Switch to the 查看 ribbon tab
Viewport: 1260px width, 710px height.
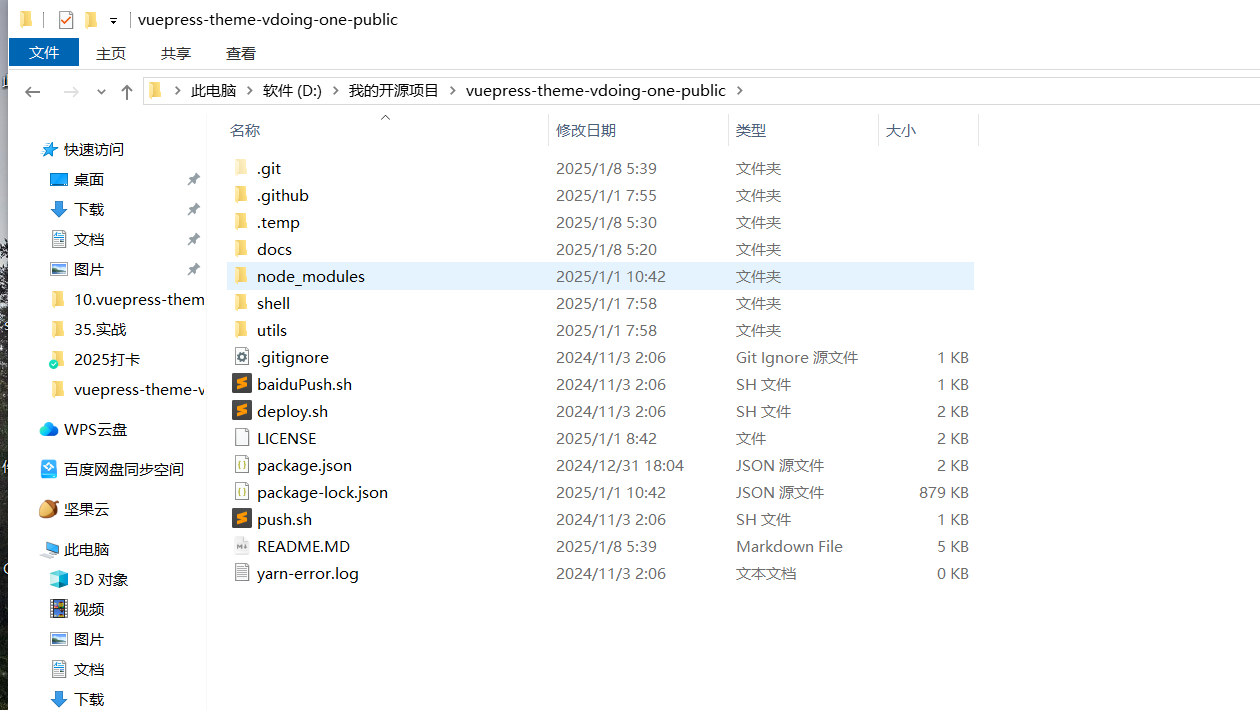240,53
